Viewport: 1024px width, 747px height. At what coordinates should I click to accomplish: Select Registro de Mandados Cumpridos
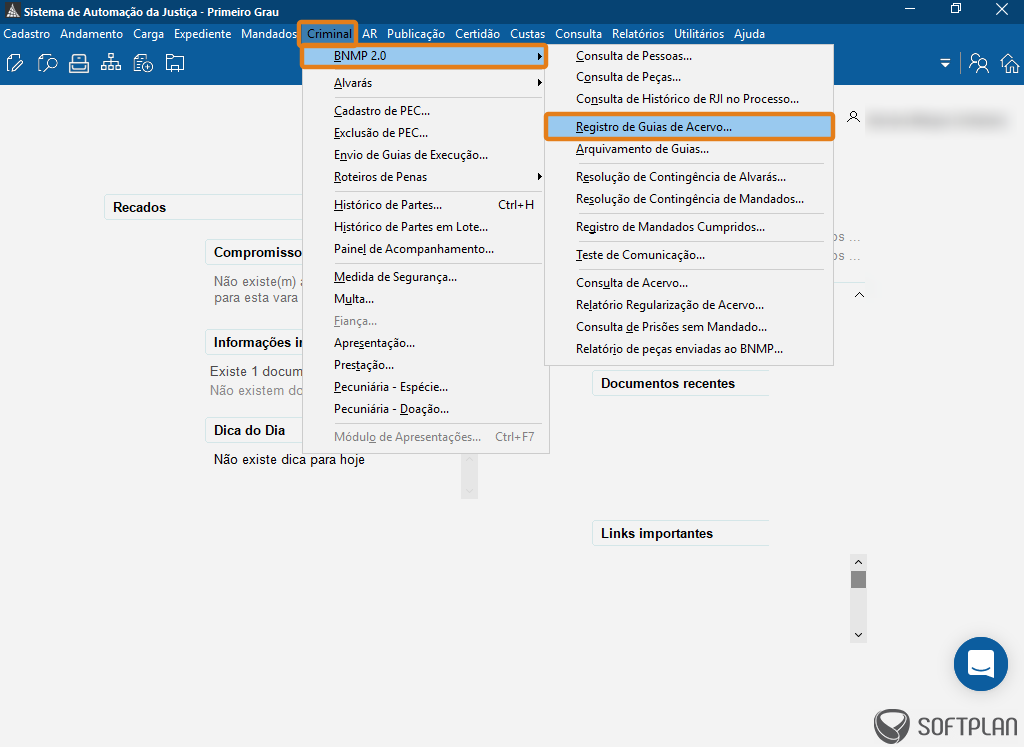coord(689,227)
